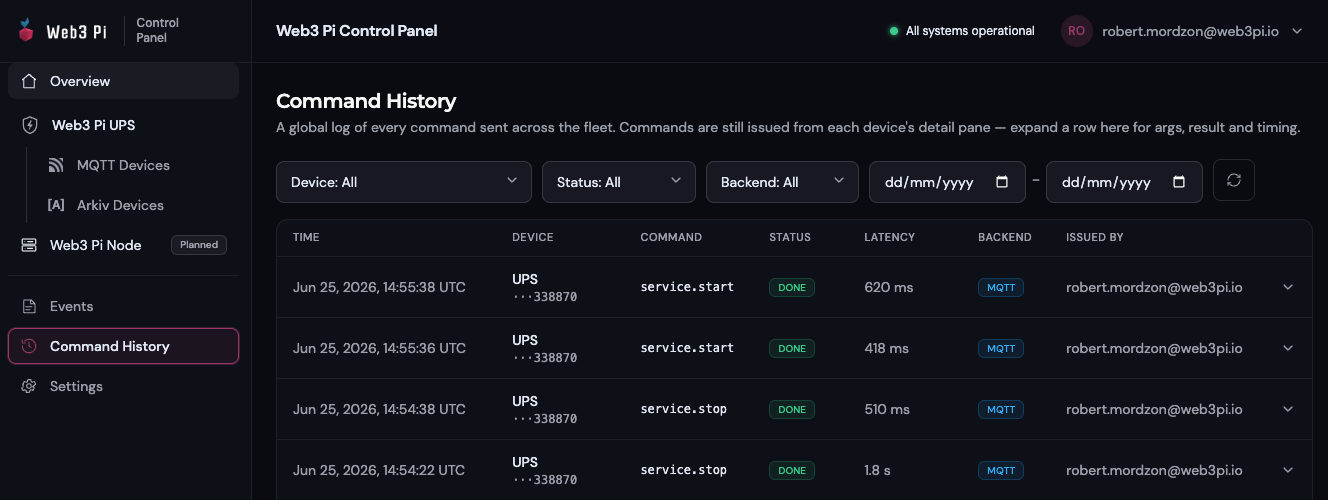Click service.start command at 14:55:38
This screenshot has height=500, width=1328.
click(x=687, y=287)
